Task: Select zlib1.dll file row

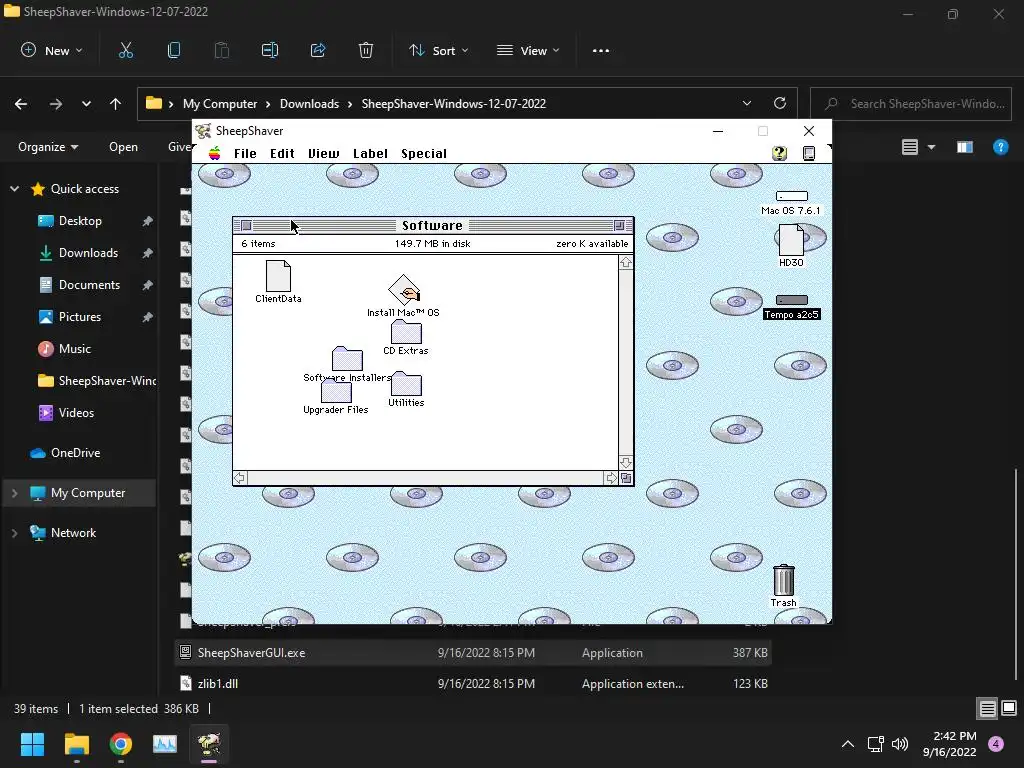Action: (x=474, y=684)
